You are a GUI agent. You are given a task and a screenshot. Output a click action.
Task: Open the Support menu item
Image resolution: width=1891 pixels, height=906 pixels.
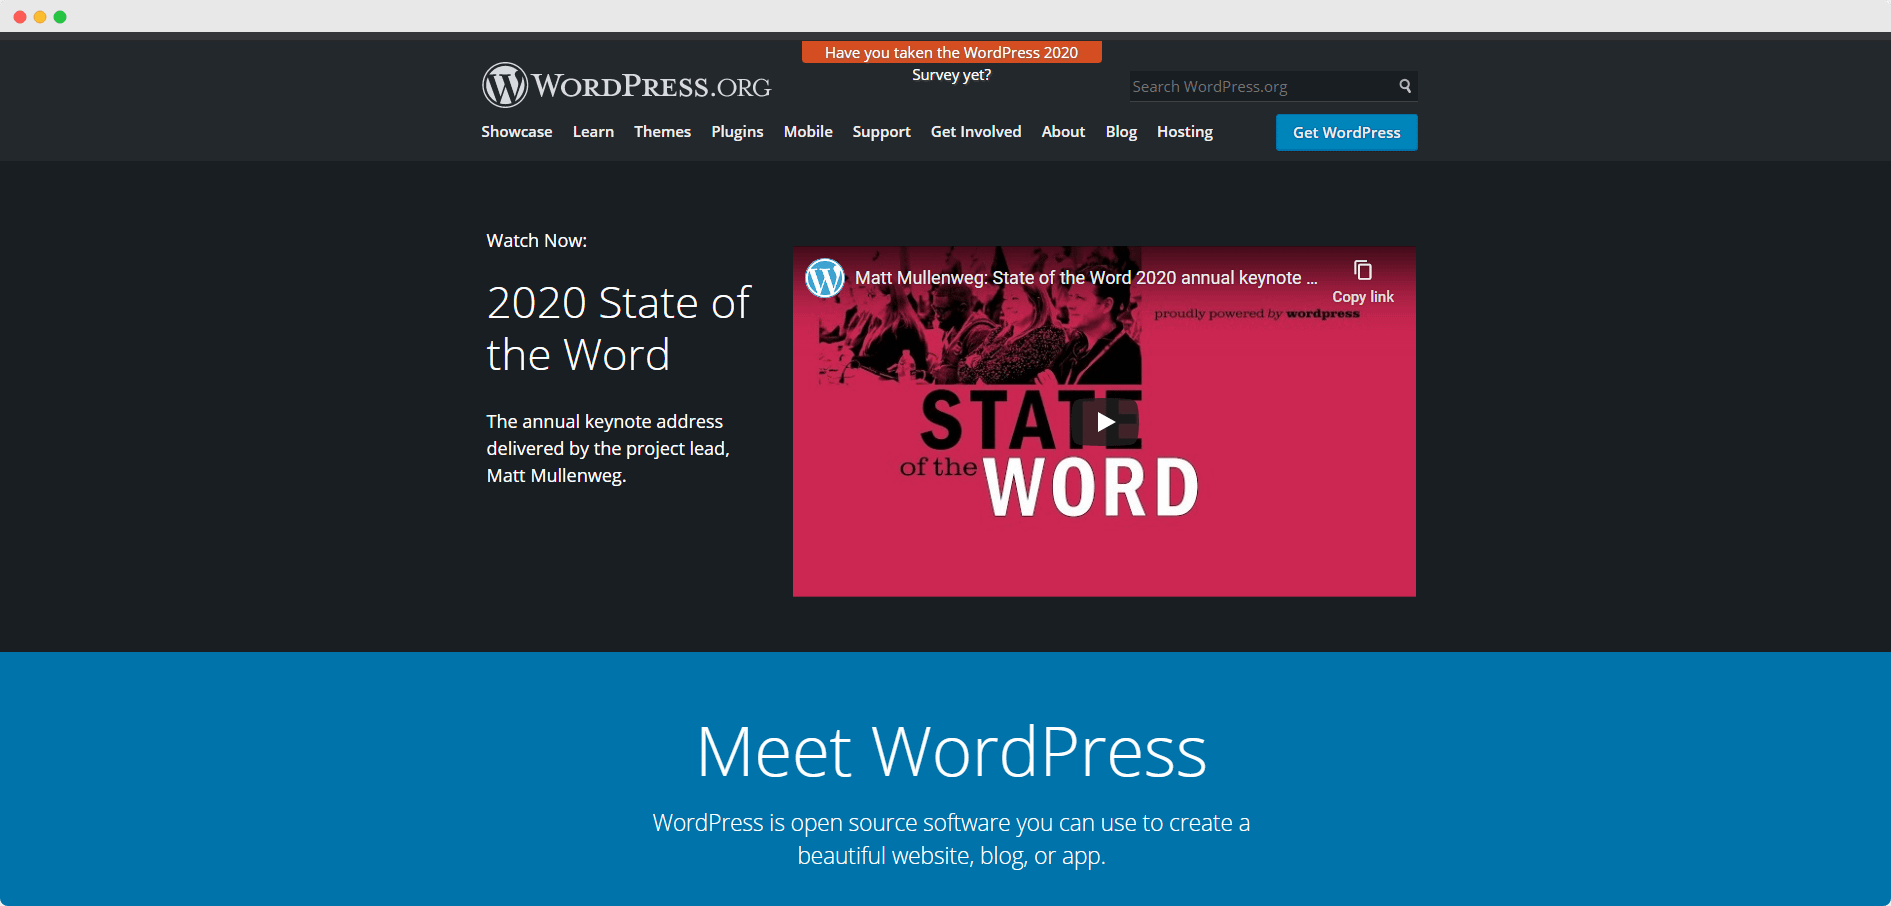click(x=881, y=132)
